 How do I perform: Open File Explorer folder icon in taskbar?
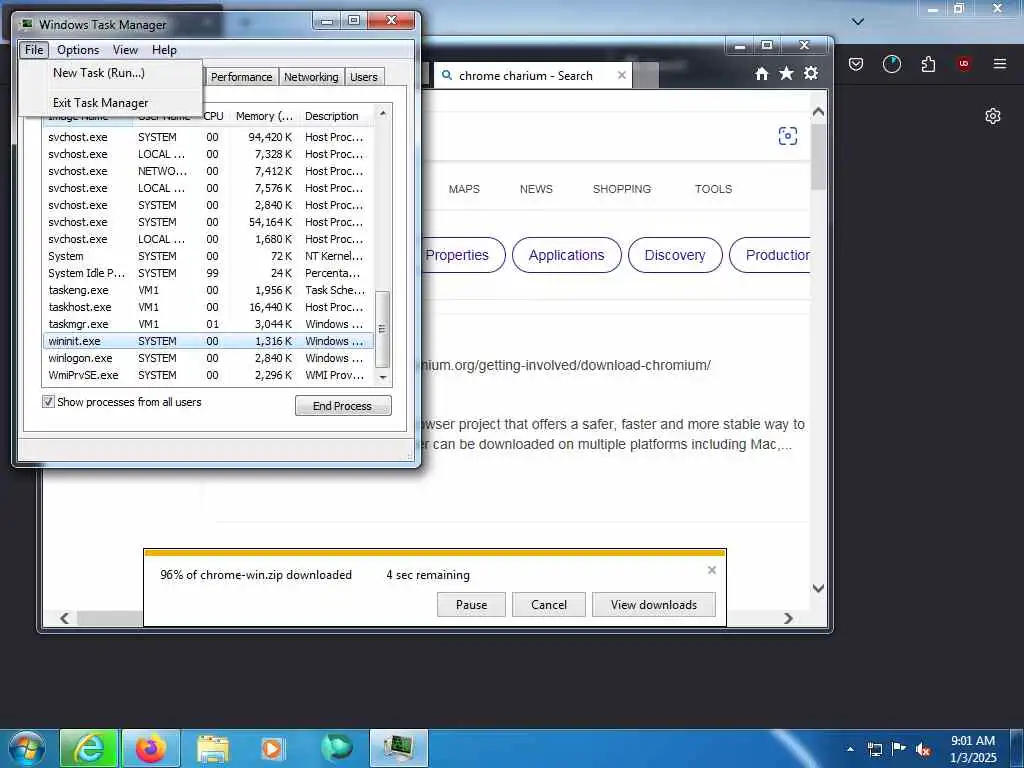(x=213, y=748)
